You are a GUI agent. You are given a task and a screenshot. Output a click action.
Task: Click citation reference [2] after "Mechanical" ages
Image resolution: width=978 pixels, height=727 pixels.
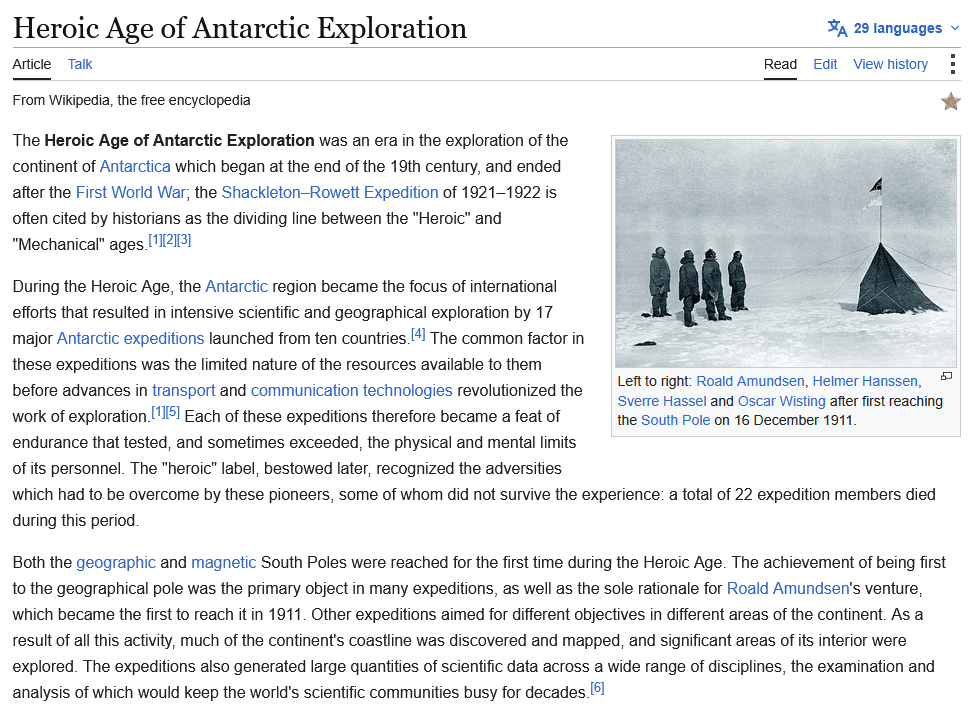[x=170, y=240]
